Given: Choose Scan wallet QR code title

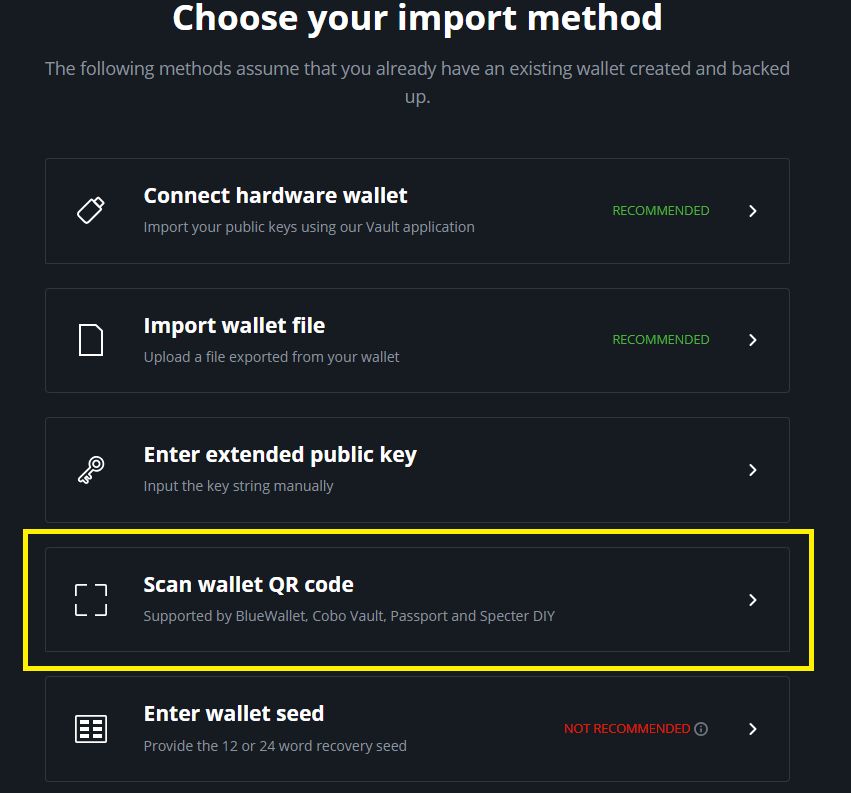Looking at the screenshot, I should (248, 585).
